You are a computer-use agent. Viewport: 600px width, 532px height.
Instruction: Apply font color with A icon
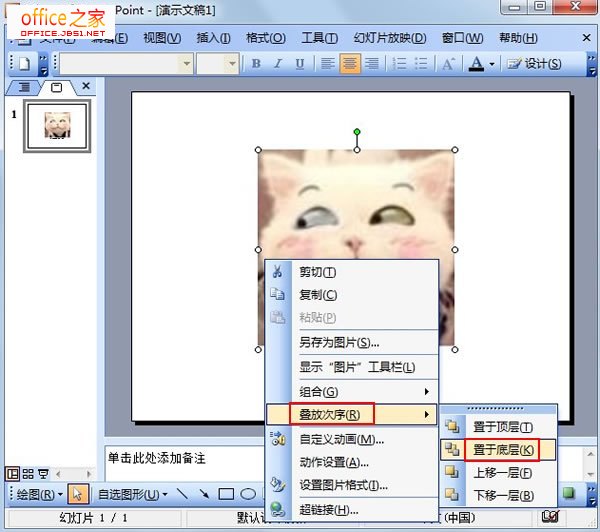(x=476, y=64)
